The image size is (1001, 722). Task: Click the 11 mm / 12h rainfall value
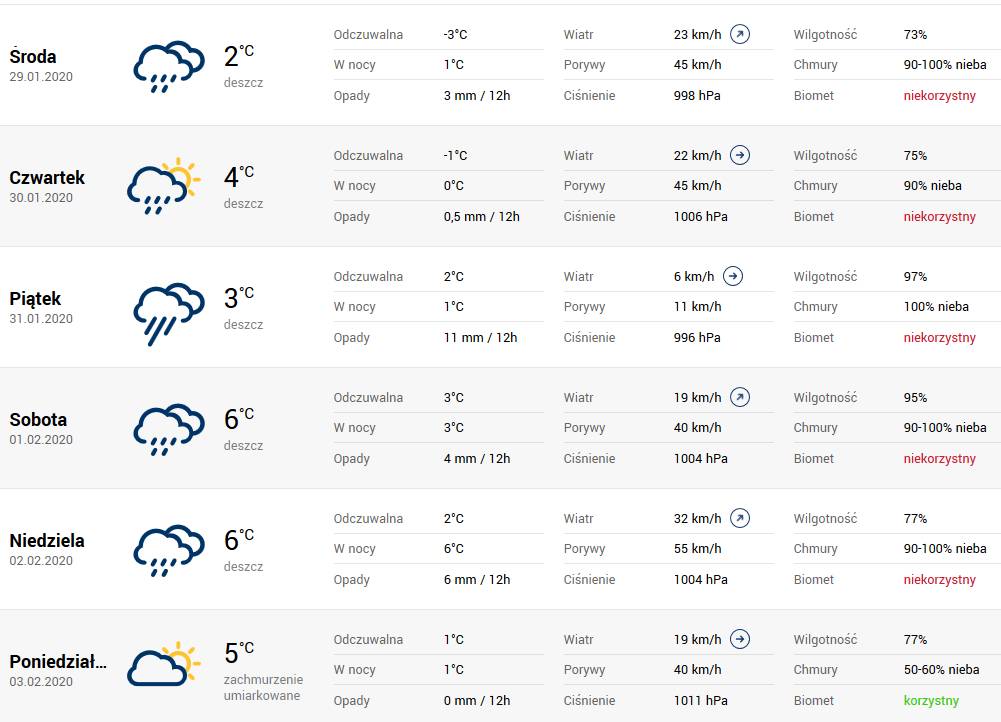point(480,338)
